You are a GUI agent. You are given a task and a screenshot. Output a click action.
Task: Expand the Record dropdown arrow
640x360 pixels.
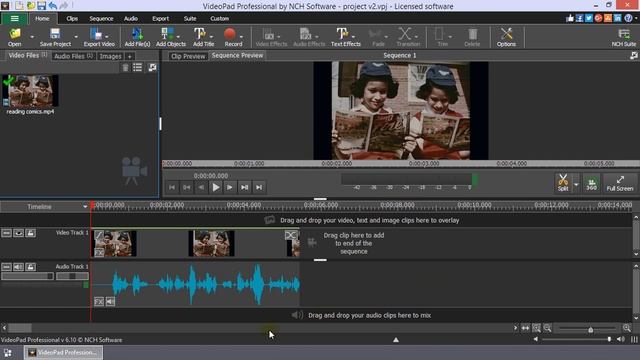pyautogui.click(x=241, y=36)
